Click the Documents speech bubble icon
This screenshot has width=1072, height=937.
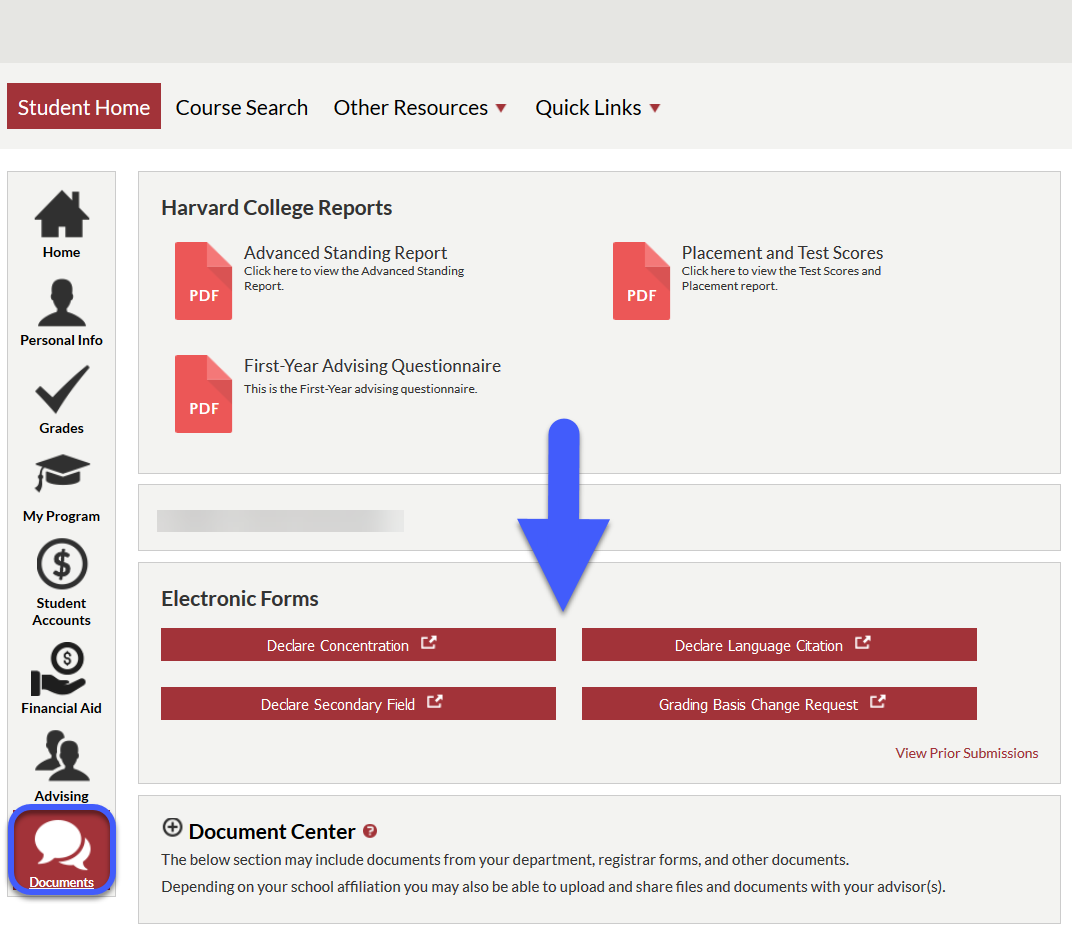[61, 845]
